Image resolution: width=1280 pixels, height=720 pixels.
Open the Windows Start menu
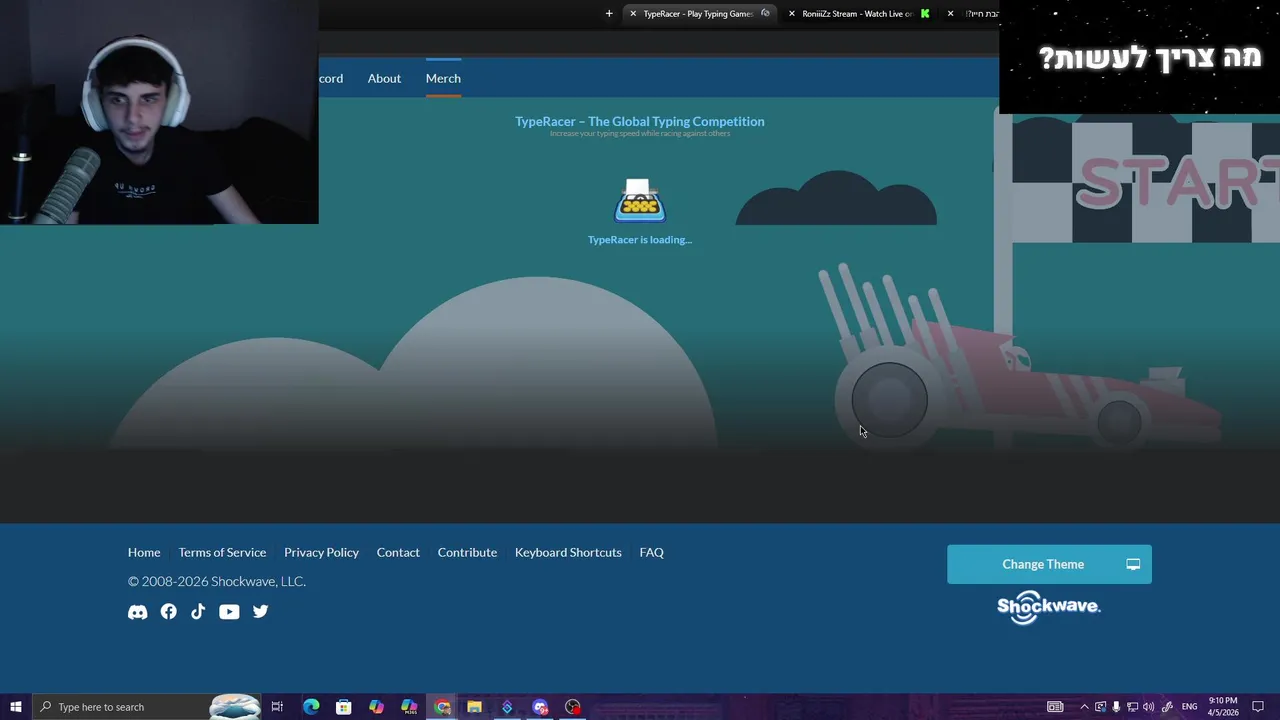(16, 707)
